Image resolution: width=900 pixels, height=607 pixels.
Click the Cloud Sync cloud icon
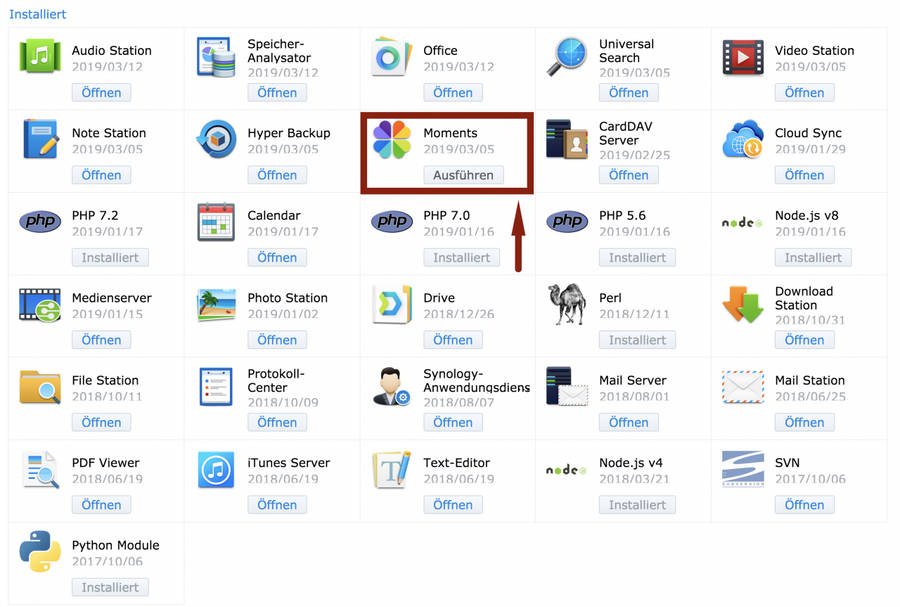pyautogui.click(x=743, y=140)
